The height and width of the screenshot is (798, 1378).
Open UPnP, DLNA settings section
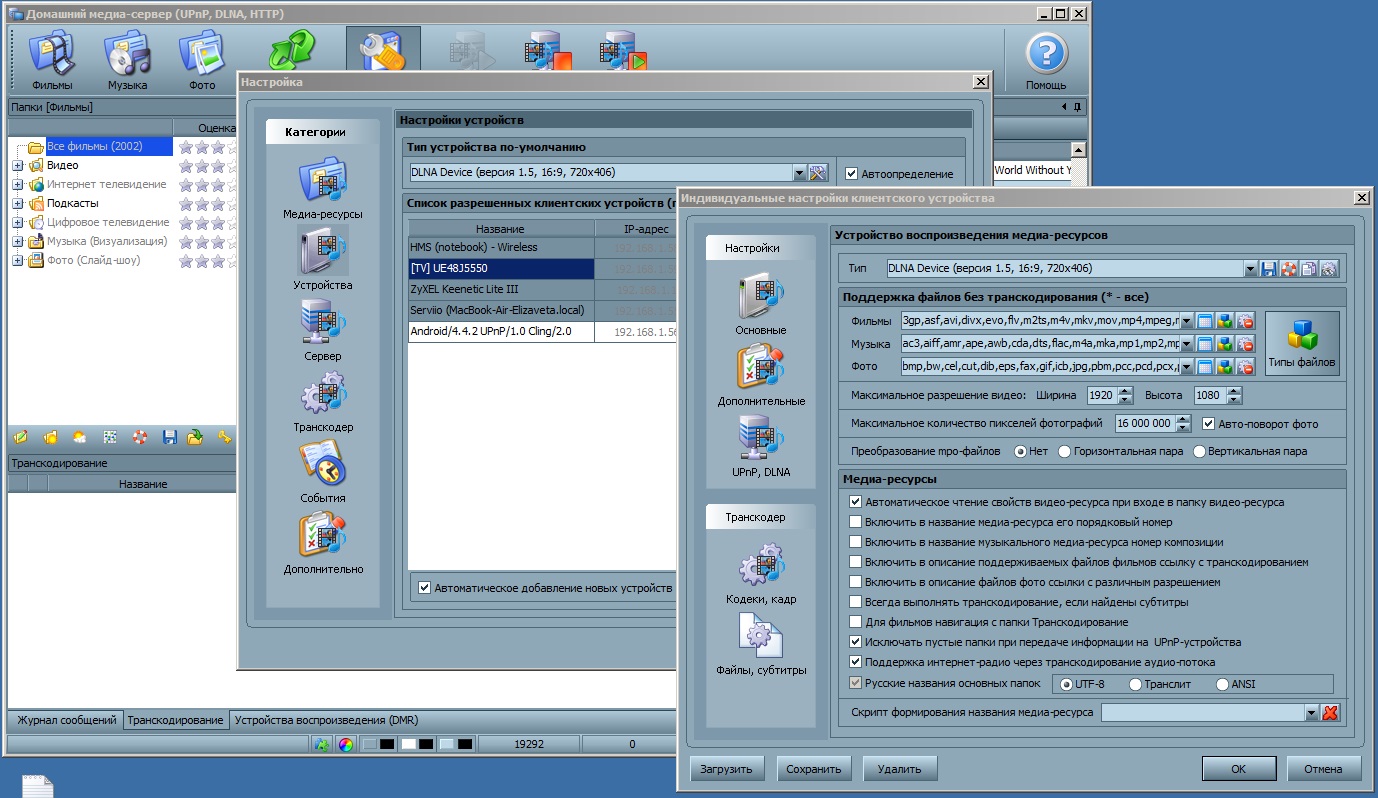[x=760, y=440]
